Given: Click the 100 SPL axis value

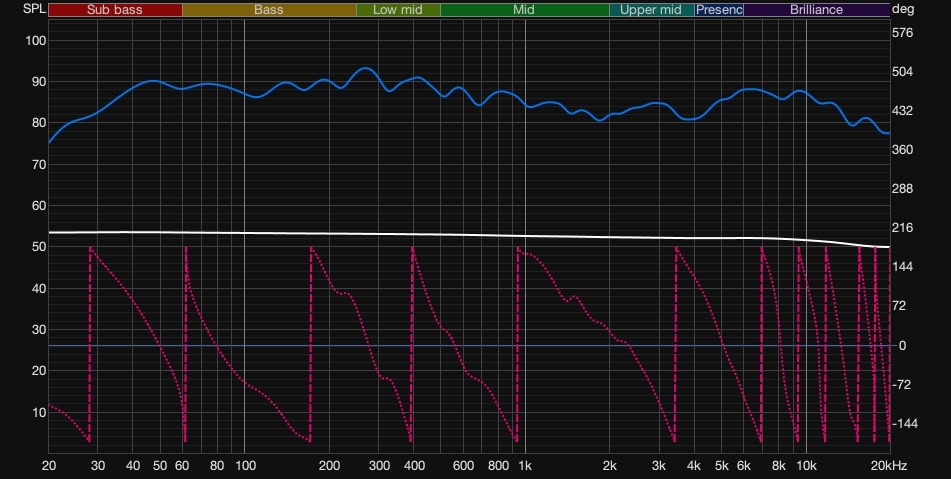Looking at the screenshot, I should pos(35,41).
